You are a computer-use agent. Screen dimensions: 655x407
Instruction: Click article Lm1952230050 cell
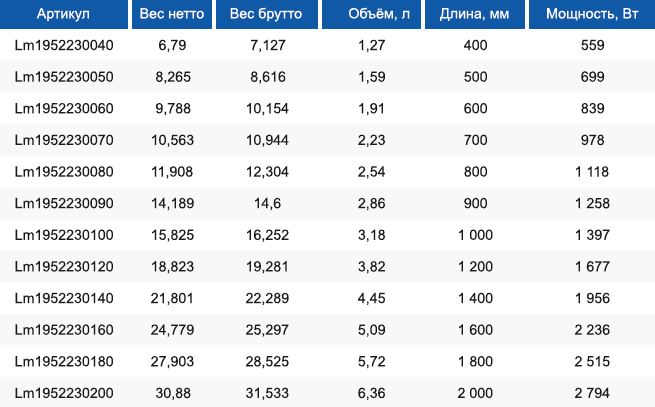[64, 77]
